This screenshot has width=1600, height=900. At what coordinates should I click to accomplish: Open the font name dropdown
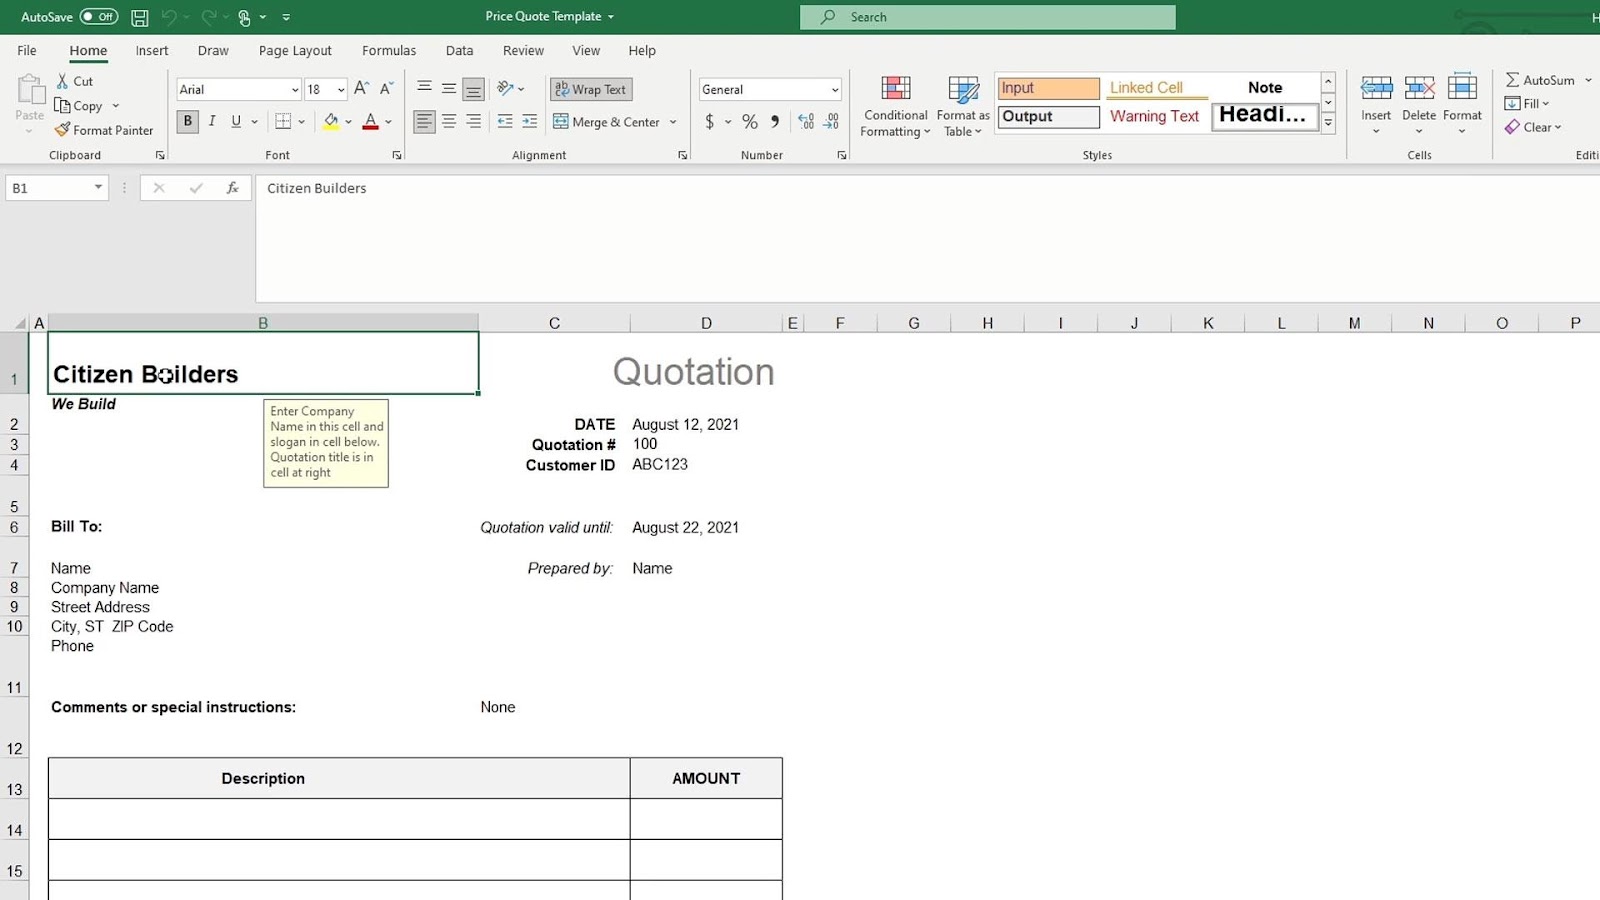(295, 90)
